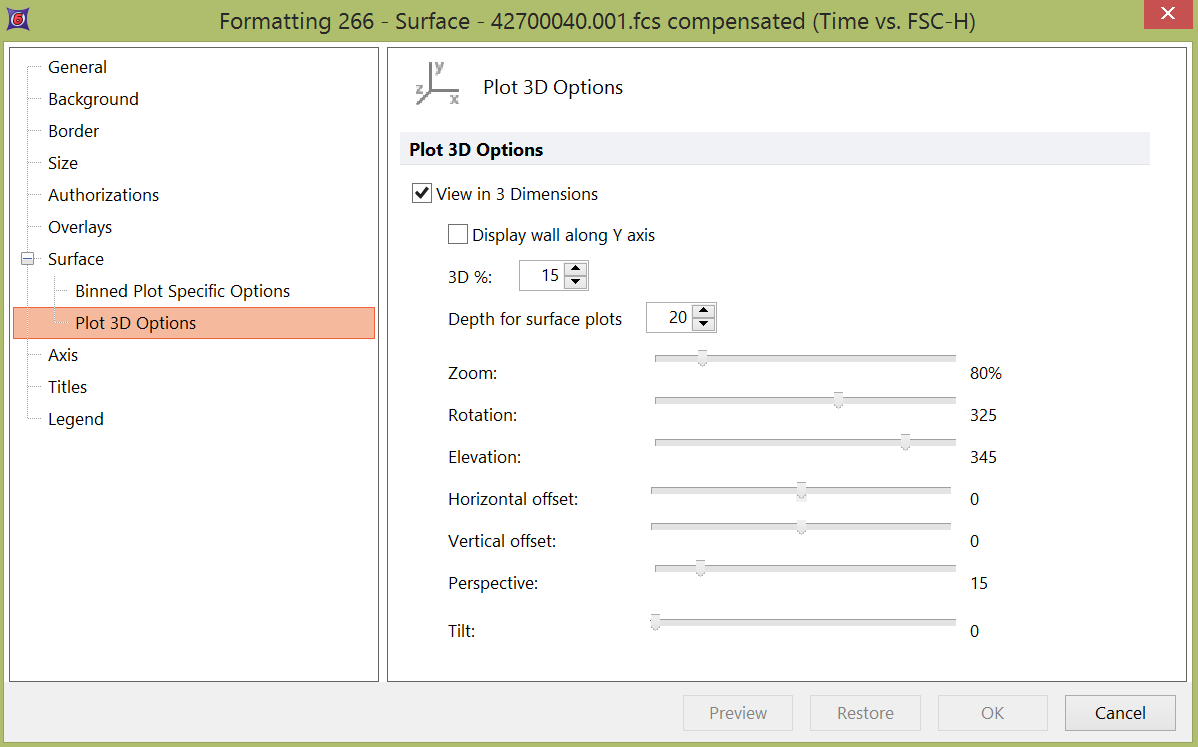
Task: Decrease the 3D % value with down arrow
Action: pyautogui.click(x=575, y=282)
